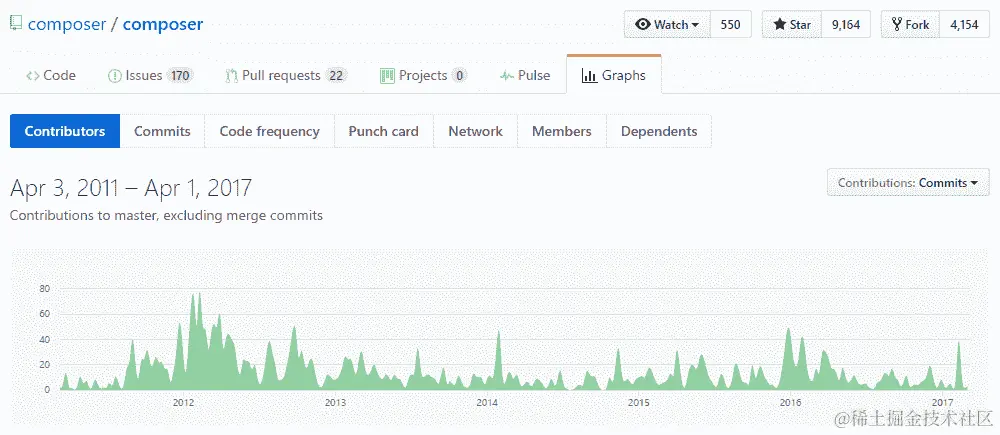Click the 2015 label on the graph axis

638,403
